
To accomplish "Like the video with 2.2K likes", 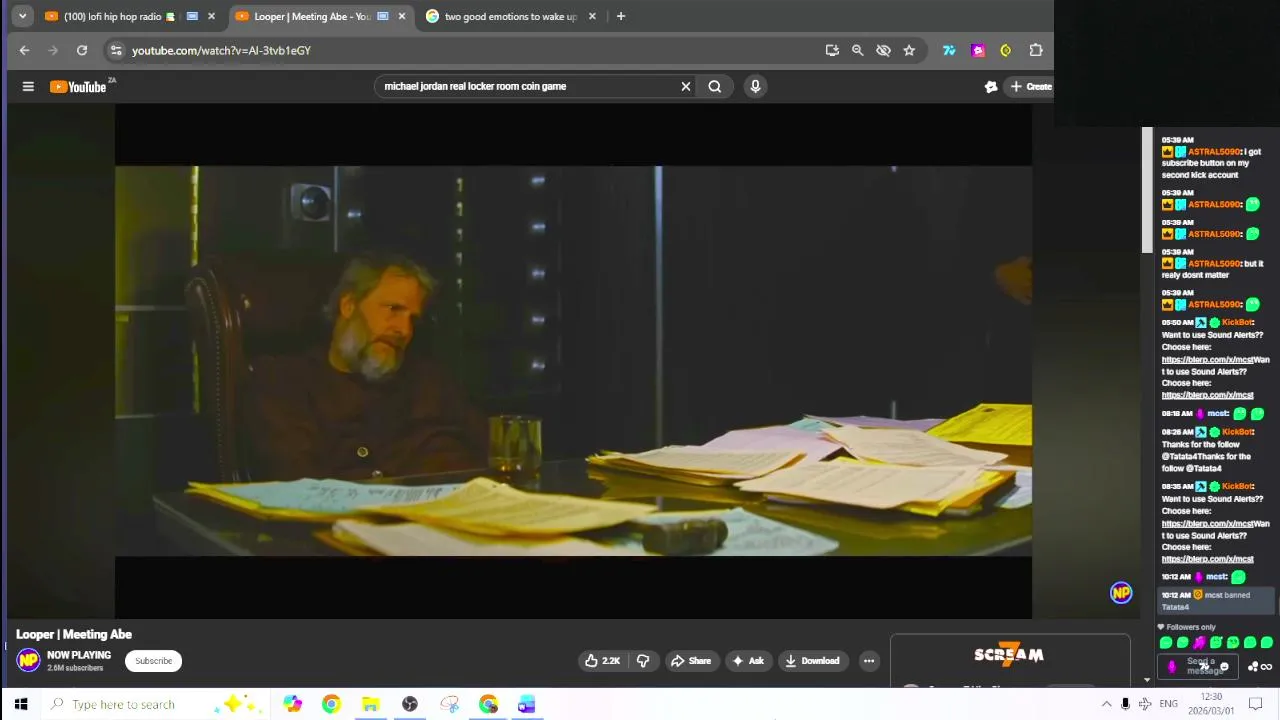I will pyautogui.click(x=603, y=660).
